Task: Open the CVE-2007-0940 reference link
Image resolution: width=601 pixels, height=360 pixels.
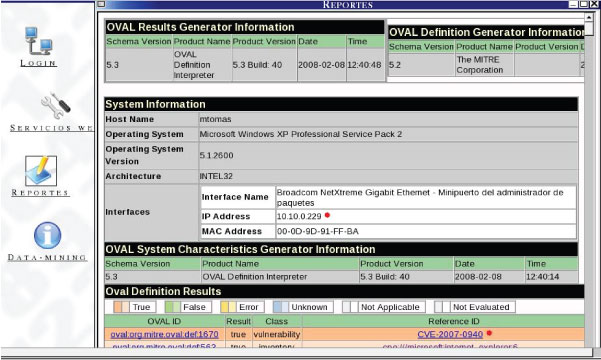Action: [x=450, y=334]
